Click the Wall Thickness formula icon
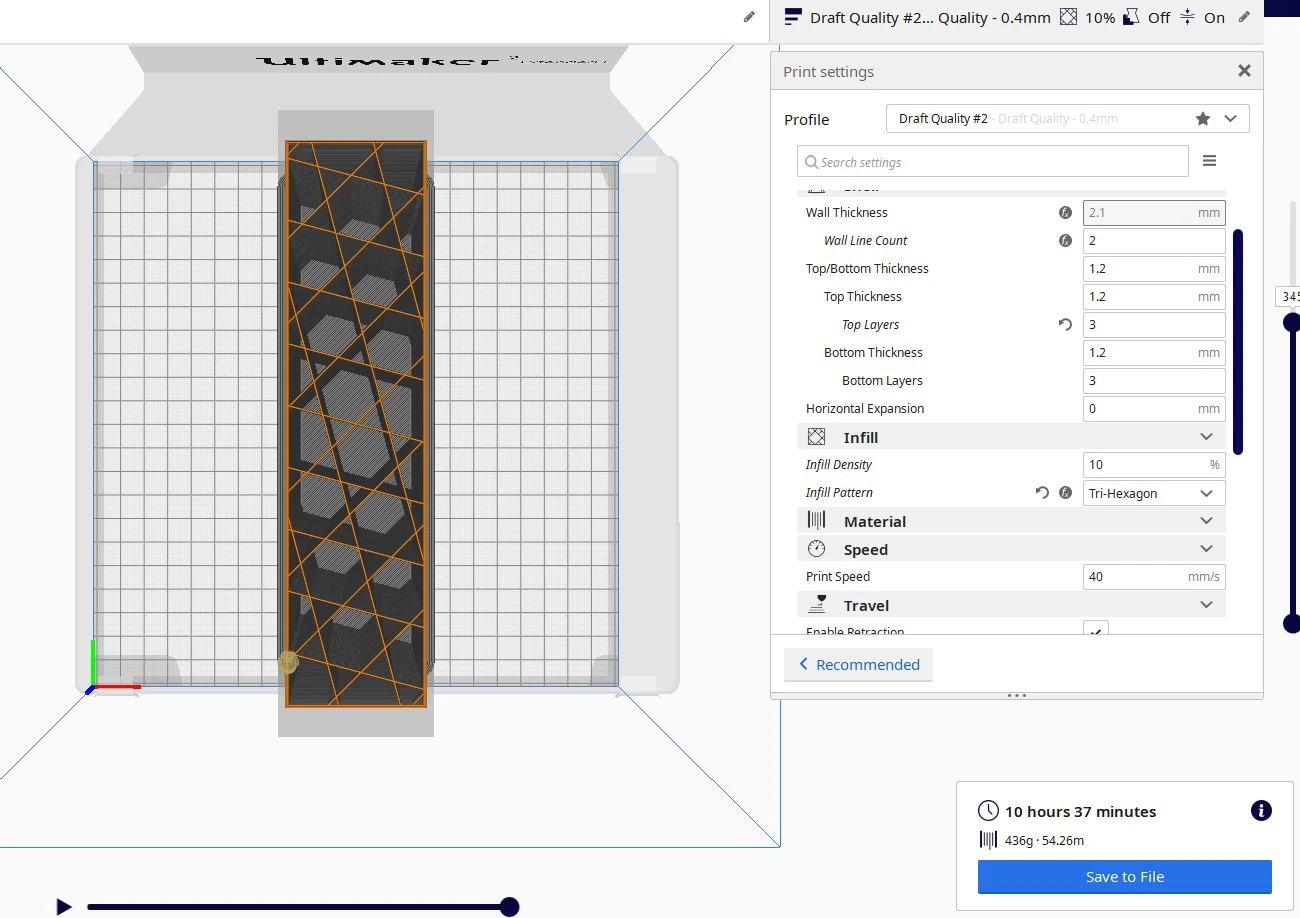 point(1065,213)
